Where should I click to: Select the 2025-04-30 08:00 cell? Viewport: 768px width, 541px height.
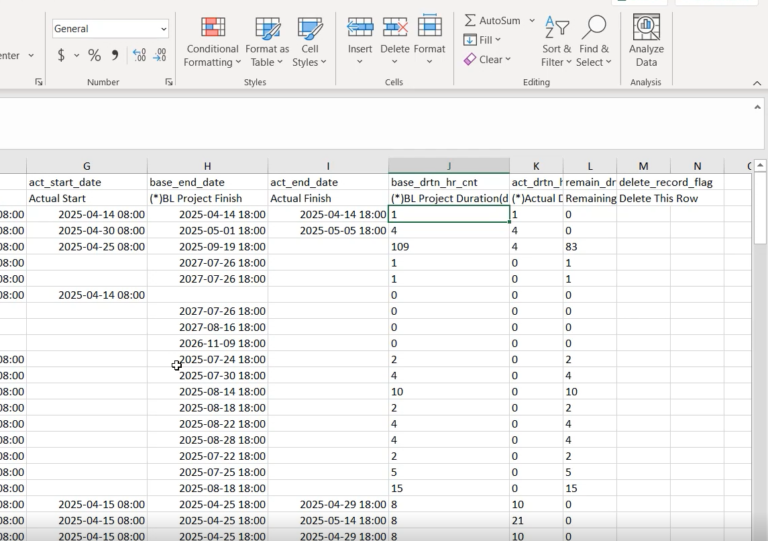tap(87, 231)
